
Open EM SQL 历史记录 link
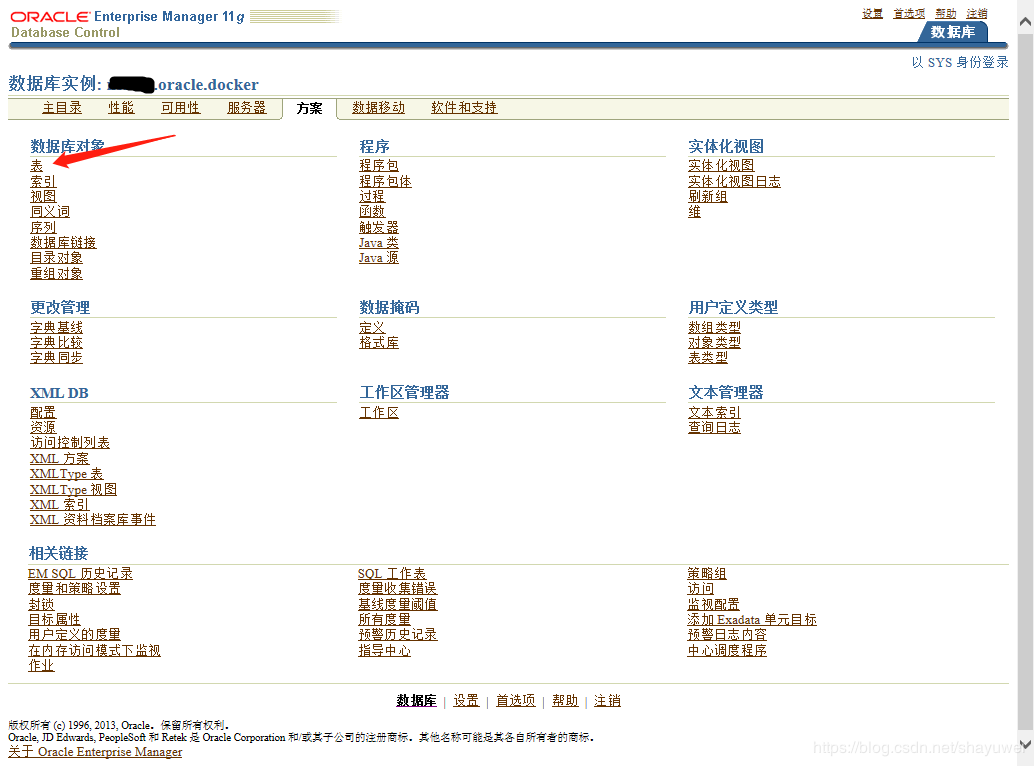coord(80,574)
